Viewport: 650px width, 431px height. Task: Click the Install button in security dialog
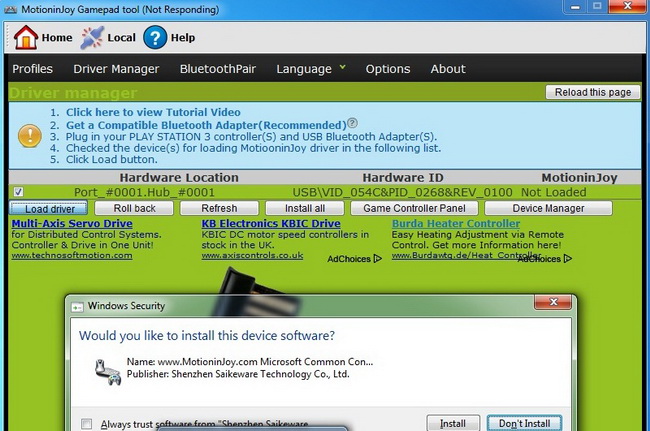452,423
